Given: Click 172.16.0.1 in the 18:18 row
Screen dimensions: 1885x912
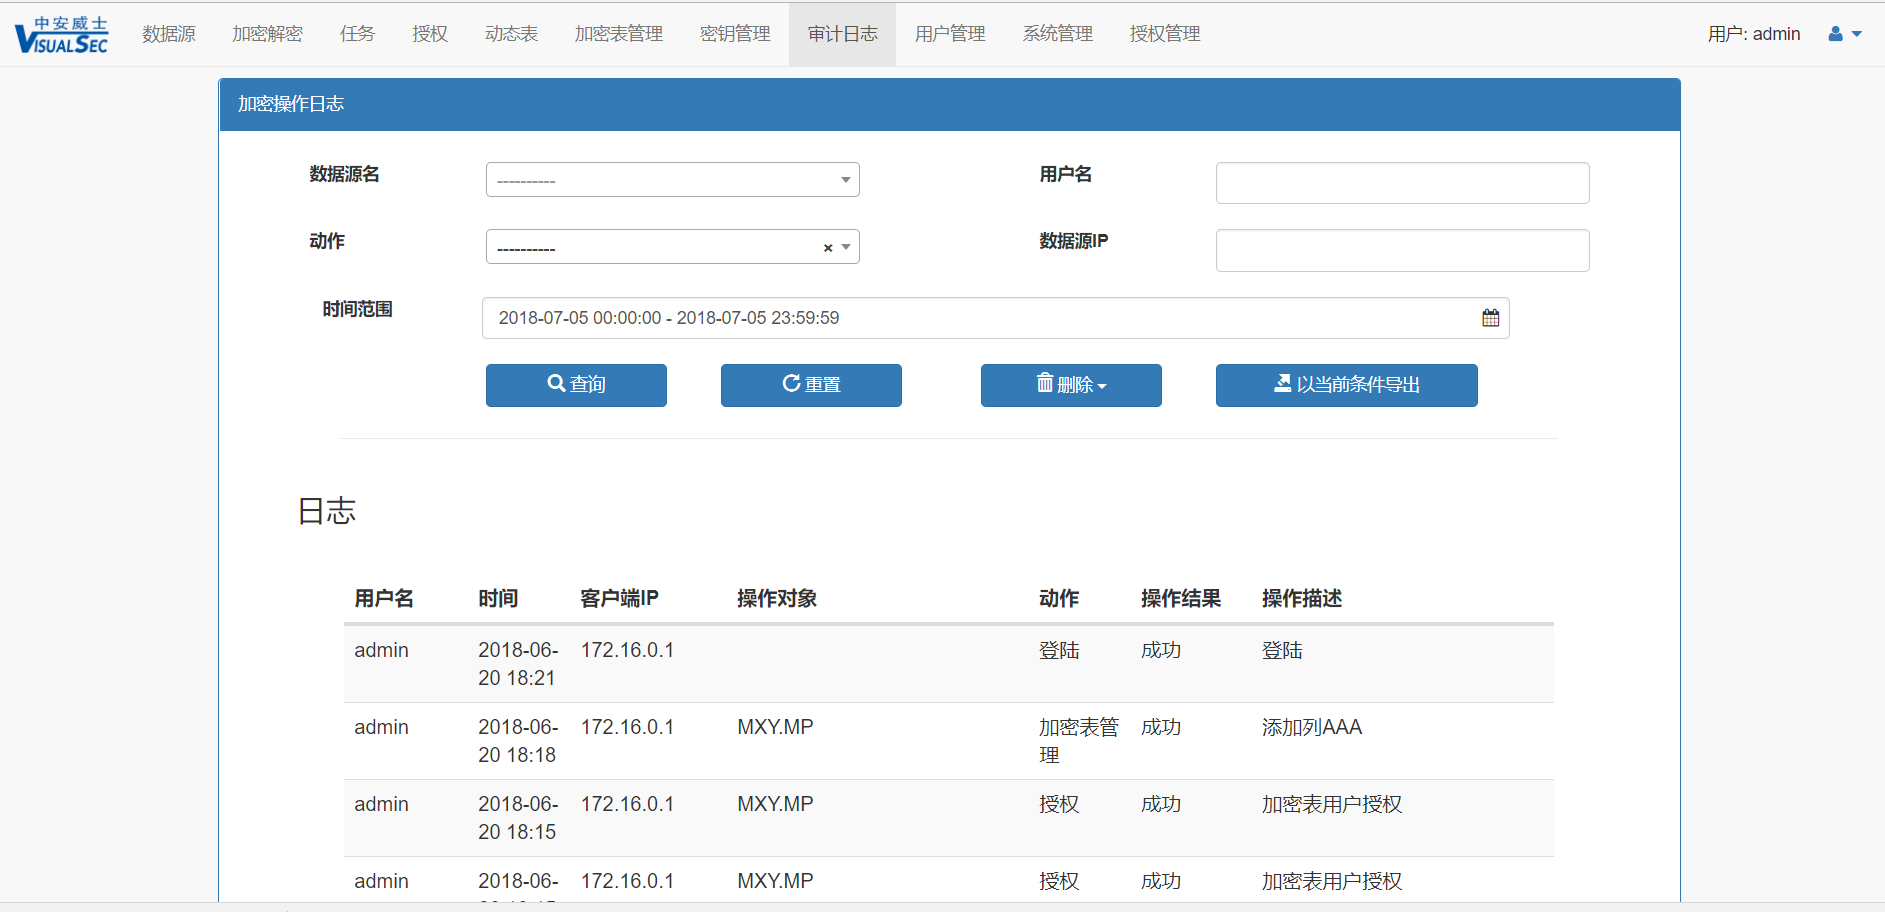Looking at the screenshot, I should click(627, 727).
